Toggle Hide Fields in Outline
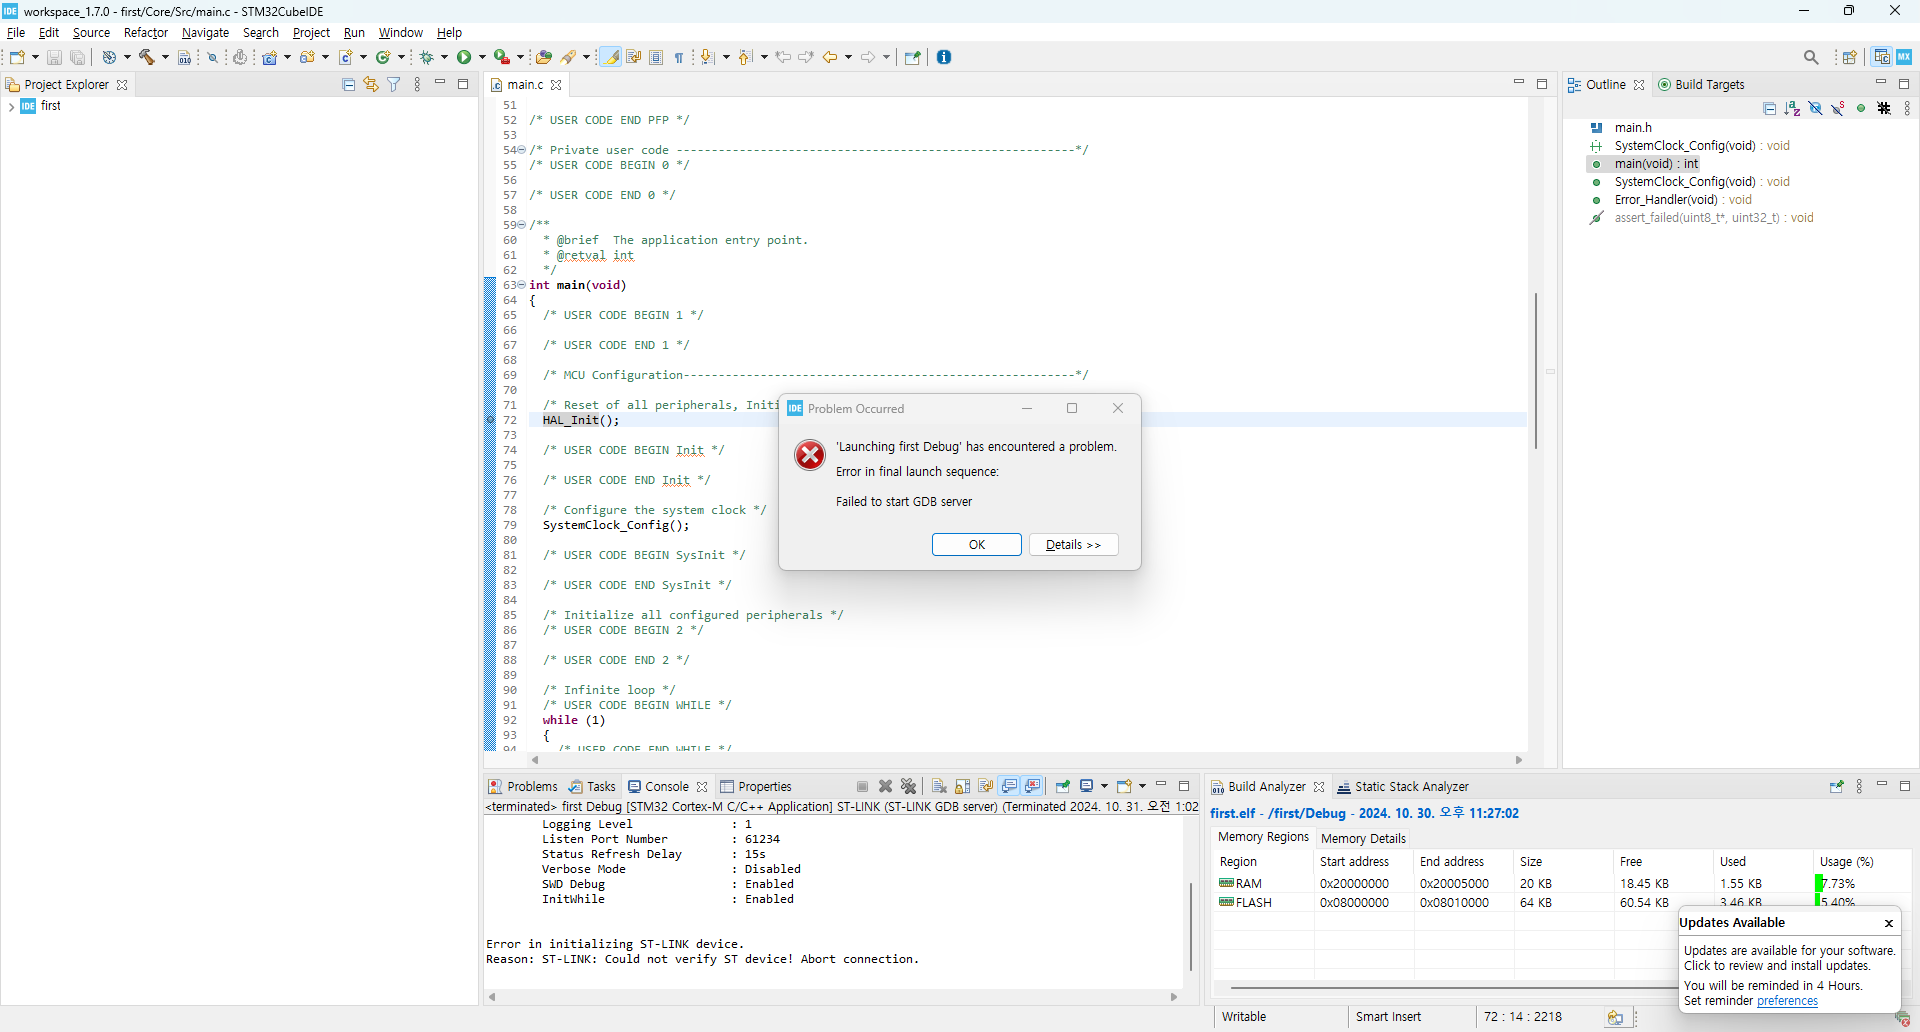This screenshot has width=1920, height=1032. click(x=1816, y=108)
